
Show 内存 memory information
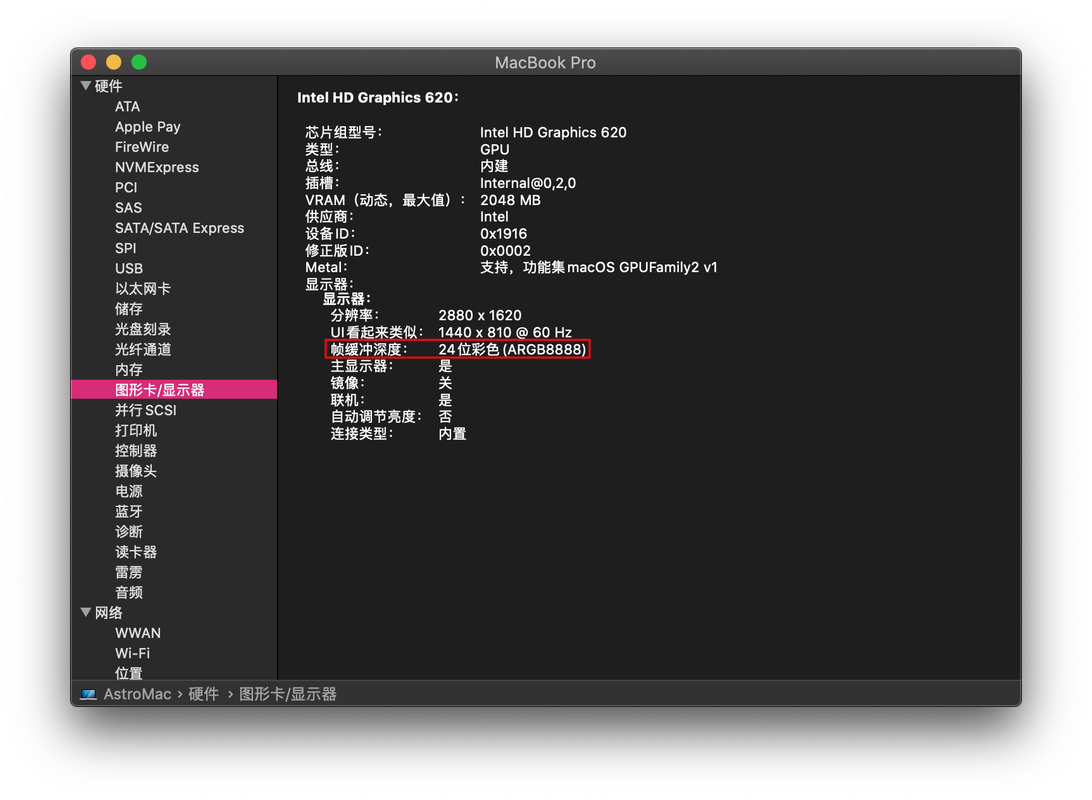129,369
